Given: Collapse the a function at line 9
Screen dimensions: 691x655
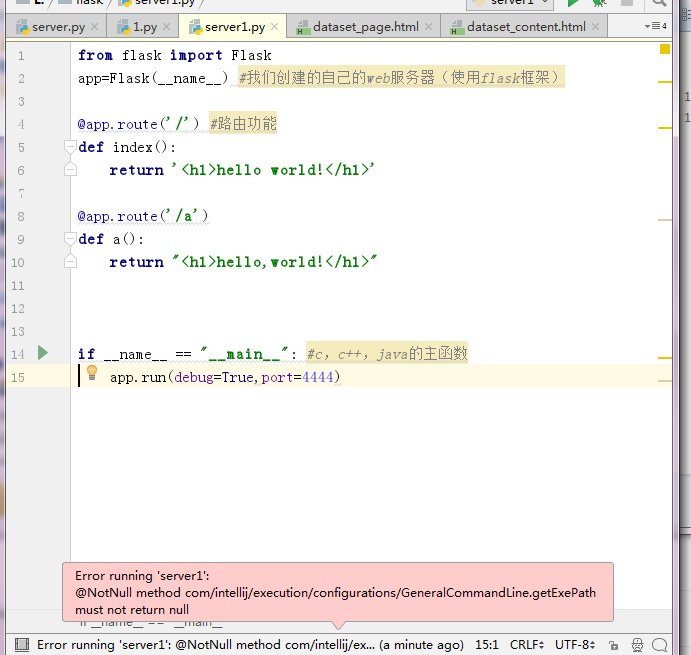Looking at the screenshot, I should pos(70,238).
